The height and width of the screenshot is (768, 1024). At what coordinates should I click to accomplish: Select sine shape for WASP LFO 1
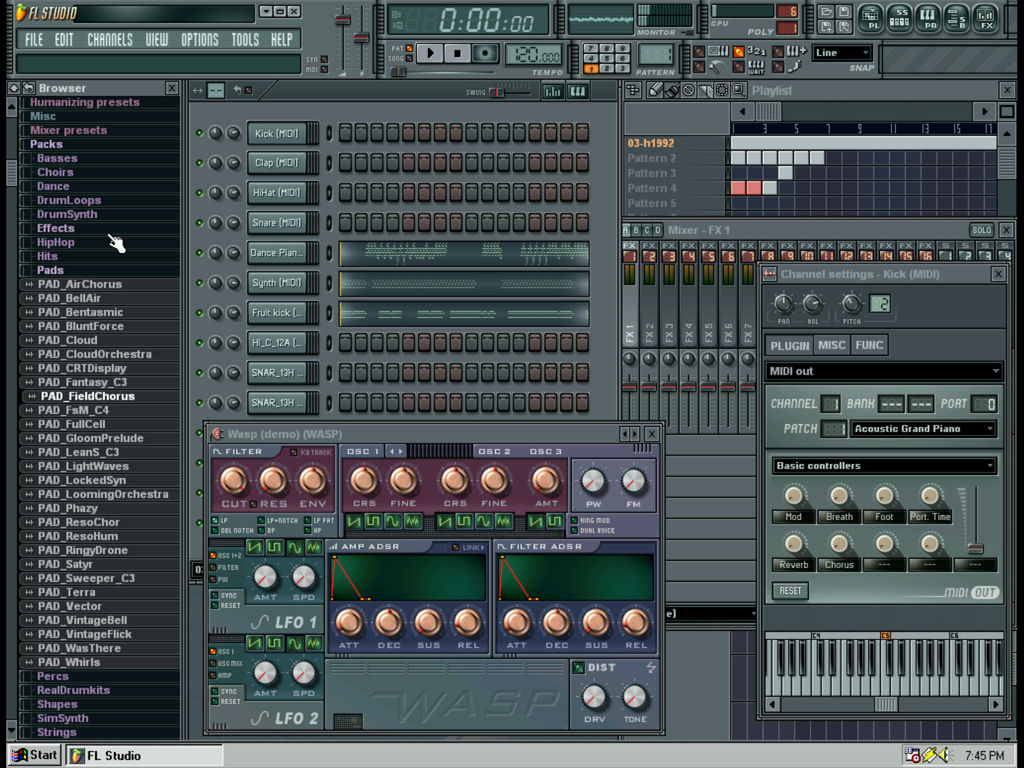(x=295, y=547)
